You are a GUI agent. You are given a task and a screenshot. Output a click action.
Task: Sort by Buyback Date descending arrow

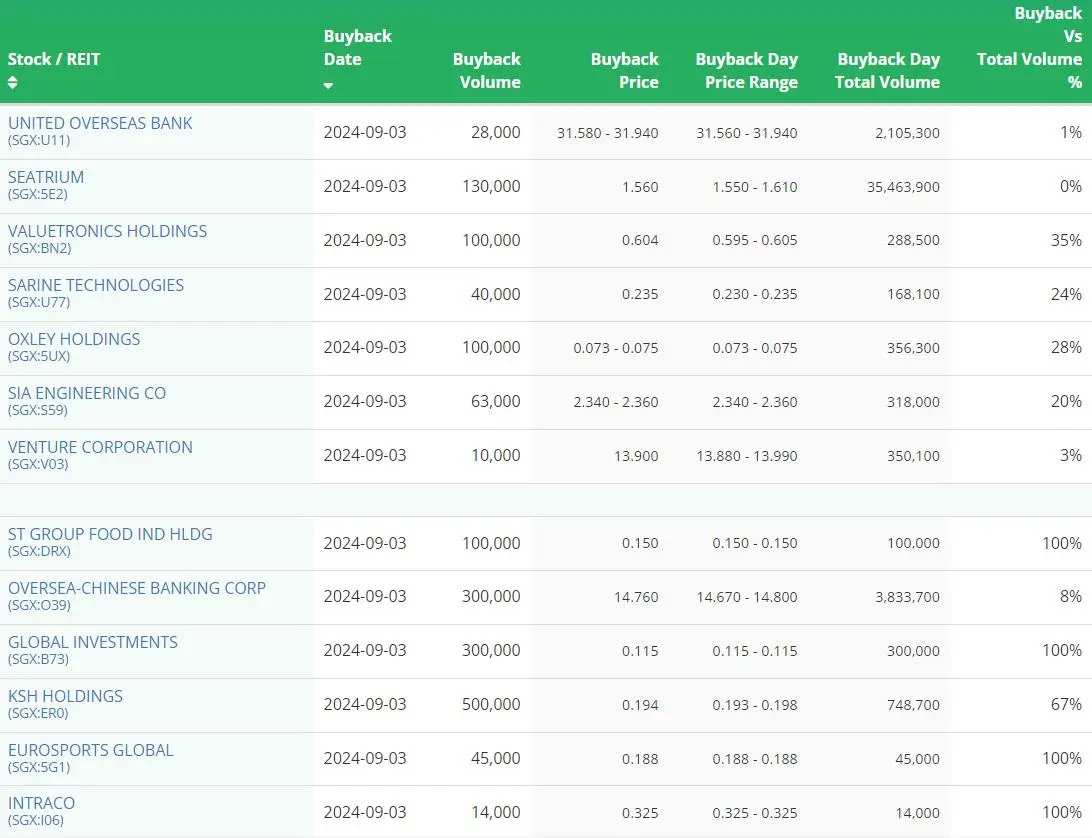coord(328,86)
